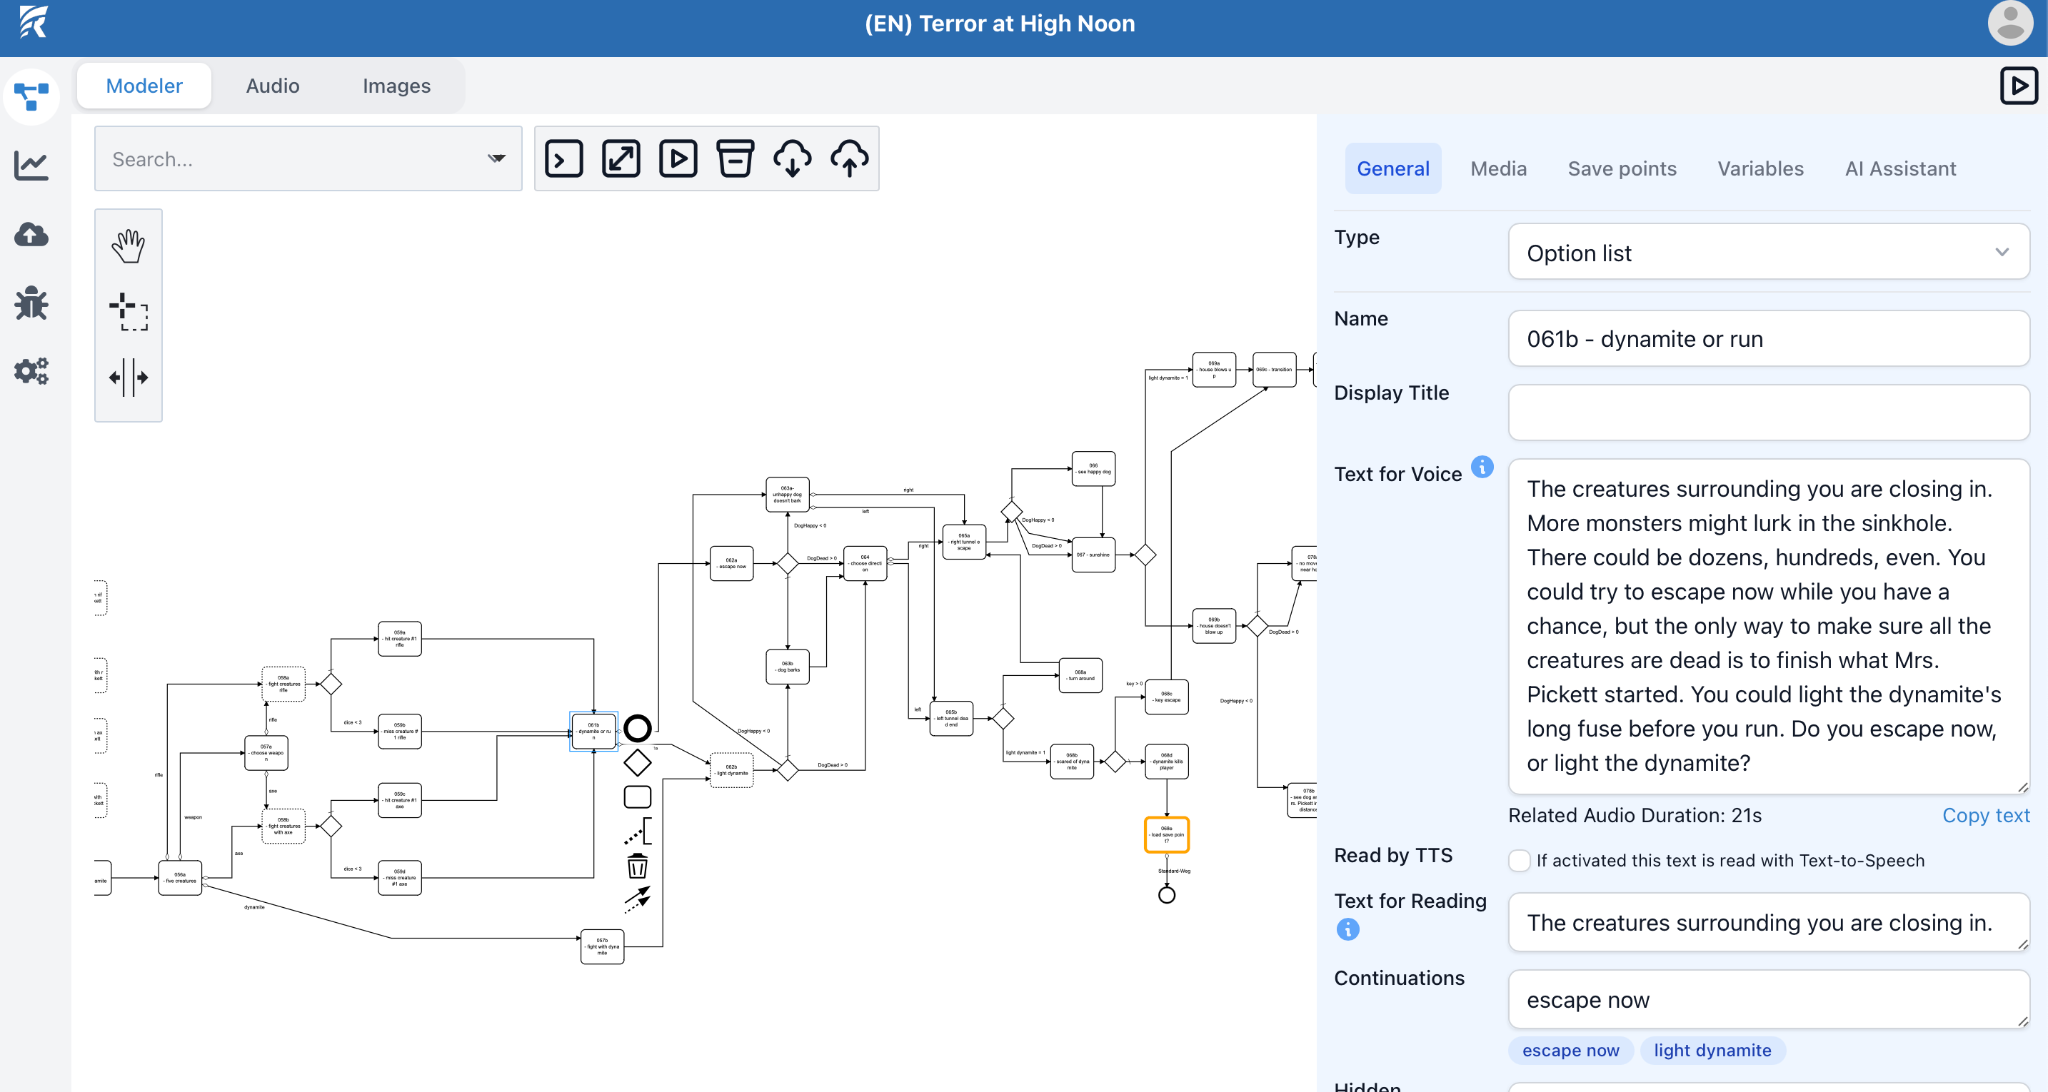
Task: Select the lasso selection tool
Action: [128, 312]
